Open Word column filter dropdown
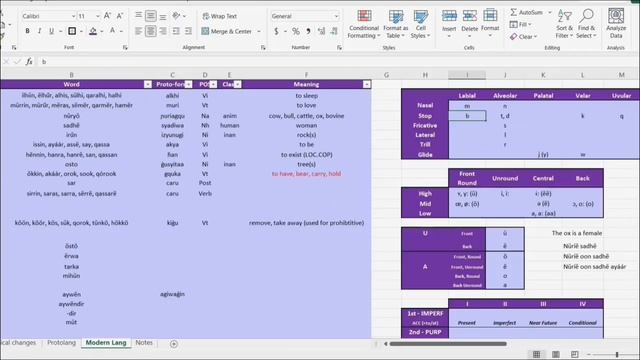Image resolution: width=640 pixels, height=360 pixels. click(148, 84)
